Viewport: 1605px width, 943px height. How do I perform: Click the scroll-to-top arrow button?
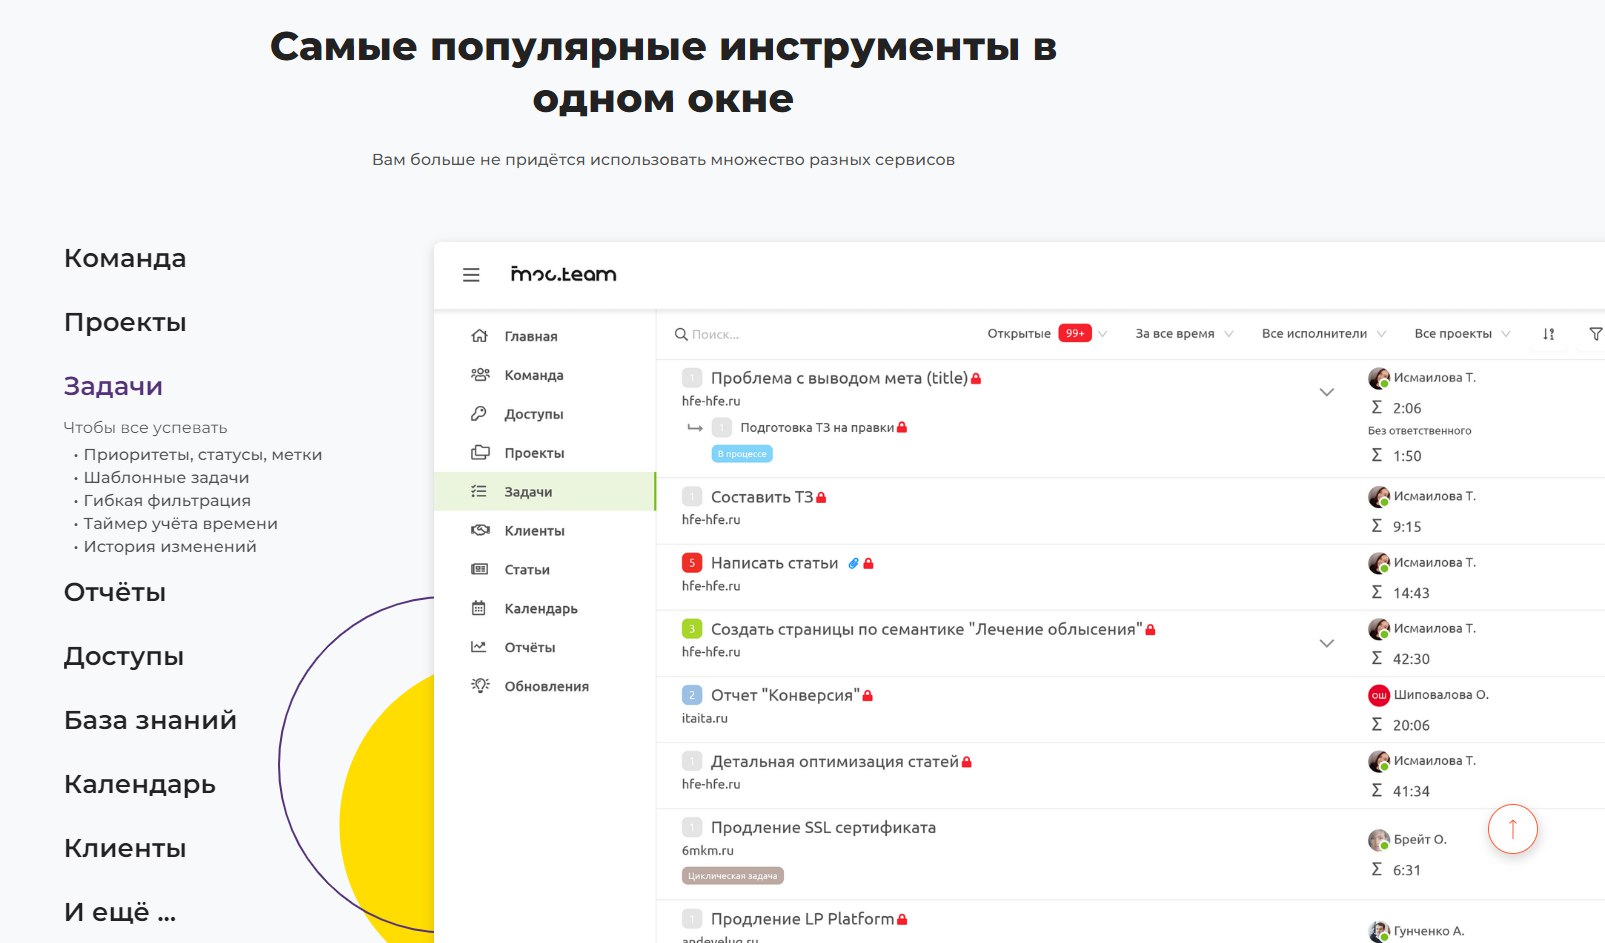coord(1512,829)
